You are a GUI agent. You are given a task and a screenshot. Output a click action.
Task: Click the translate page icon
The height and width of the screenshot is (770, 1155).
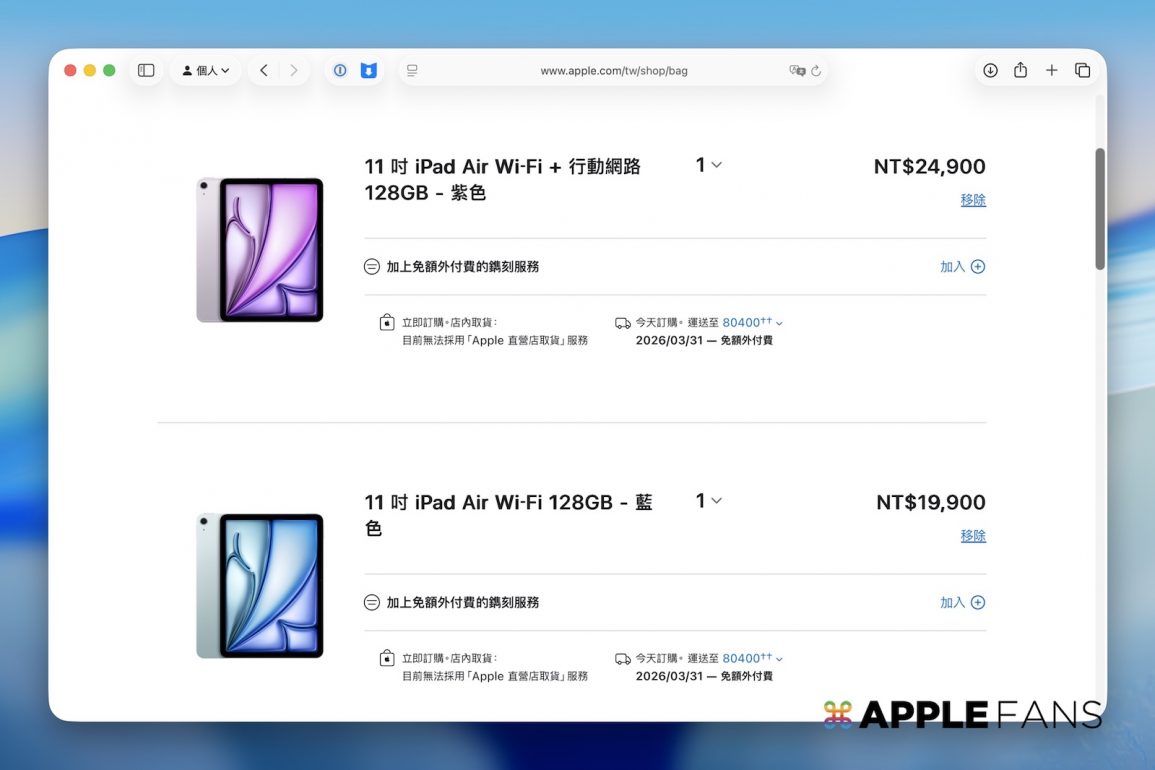pyautogui.click(x=796, y=71)
